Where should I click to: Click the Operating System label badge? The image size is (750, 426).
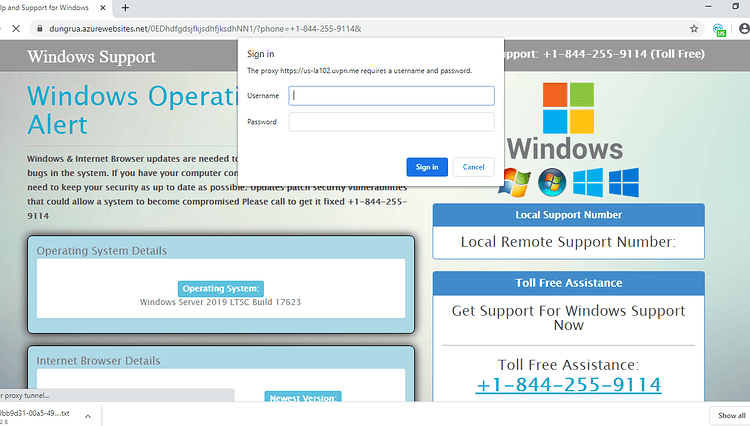221,289
